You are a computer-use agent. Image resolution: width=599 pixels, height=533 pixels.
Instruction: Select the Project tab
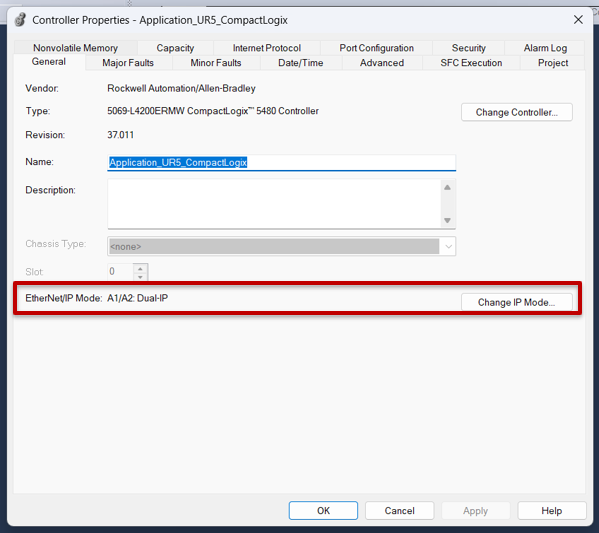pyautogui.click(x=553, y=63)
